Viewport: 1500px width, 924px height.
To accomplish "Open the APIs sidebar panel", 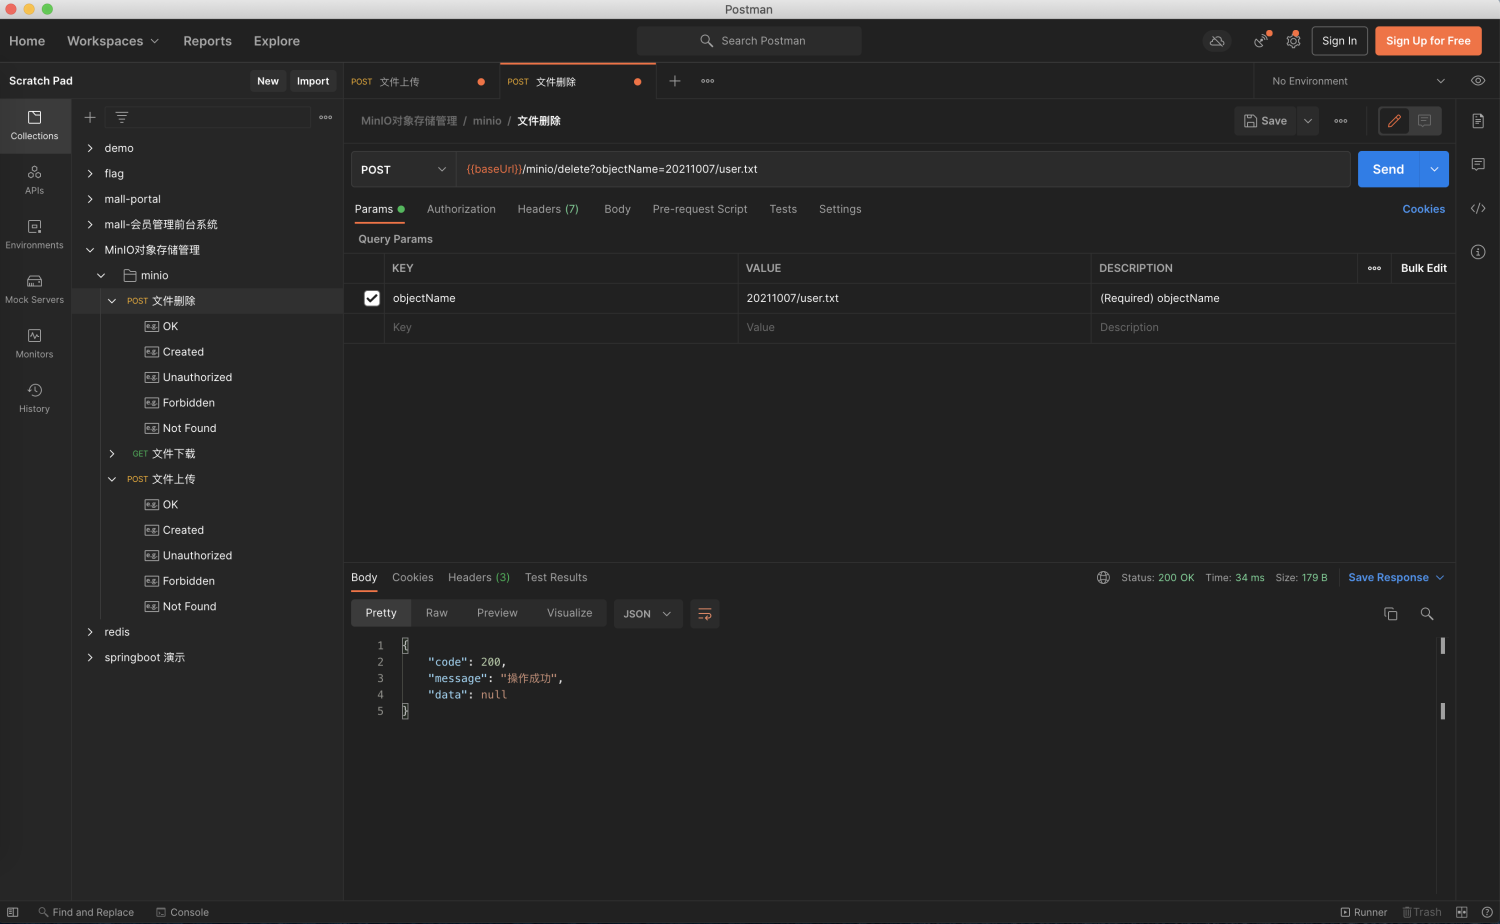I will (x=35, y=180).
